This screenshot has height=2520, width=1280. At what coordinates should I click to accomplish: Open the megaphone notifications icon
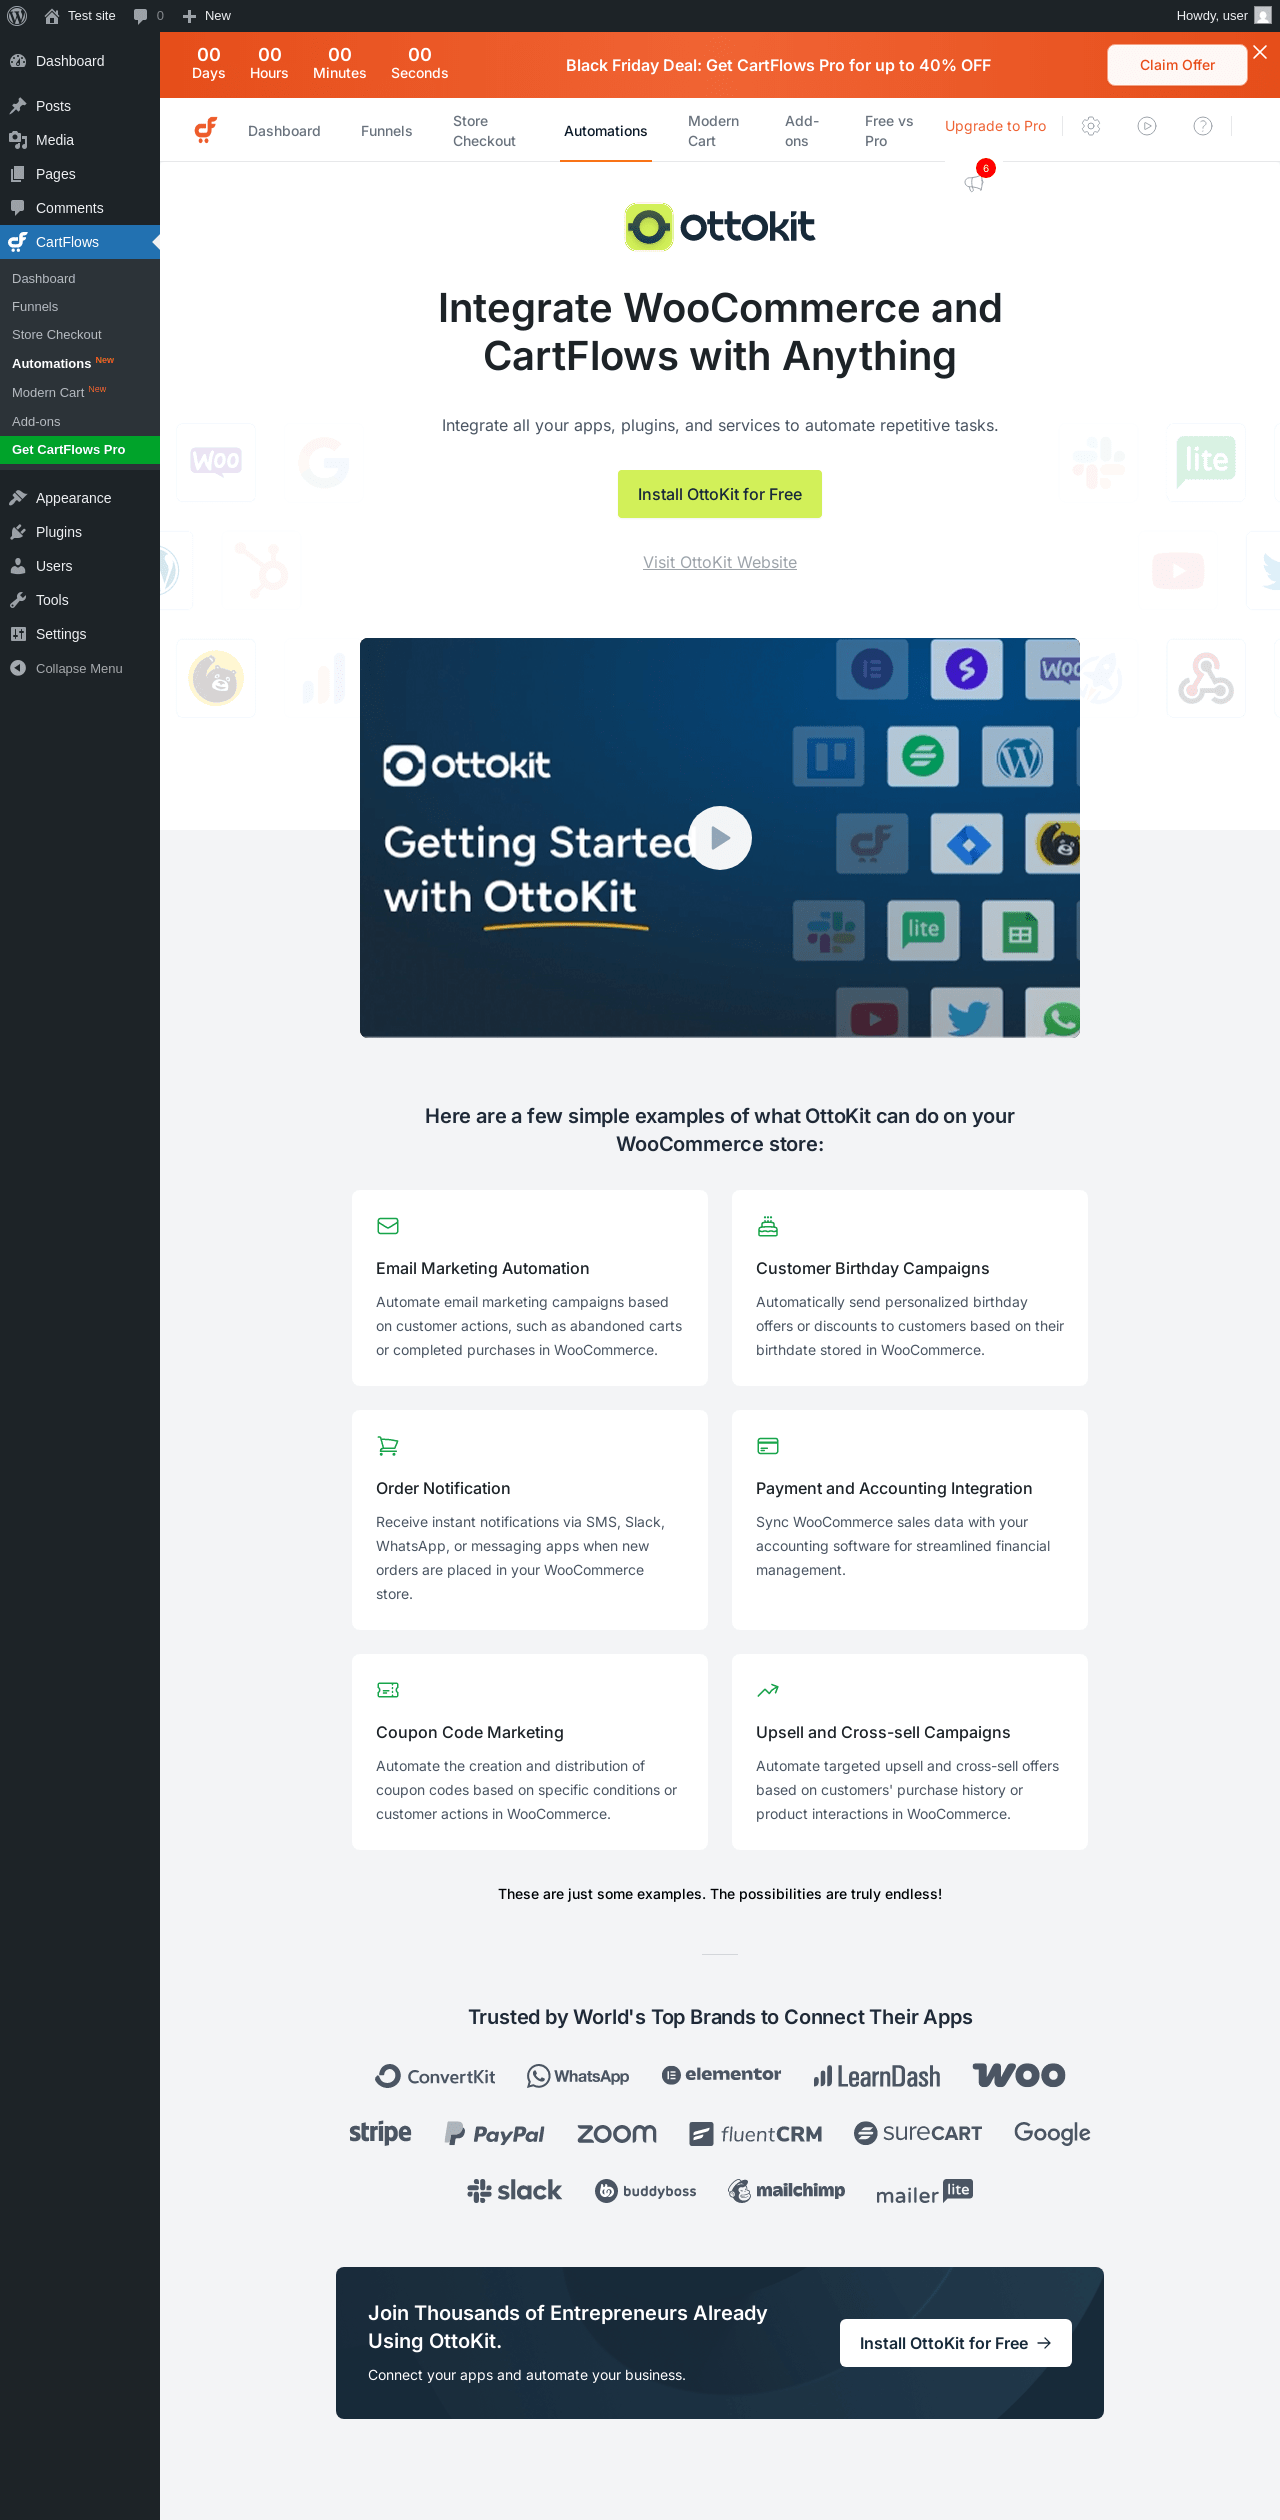click(x=975, y=182)
